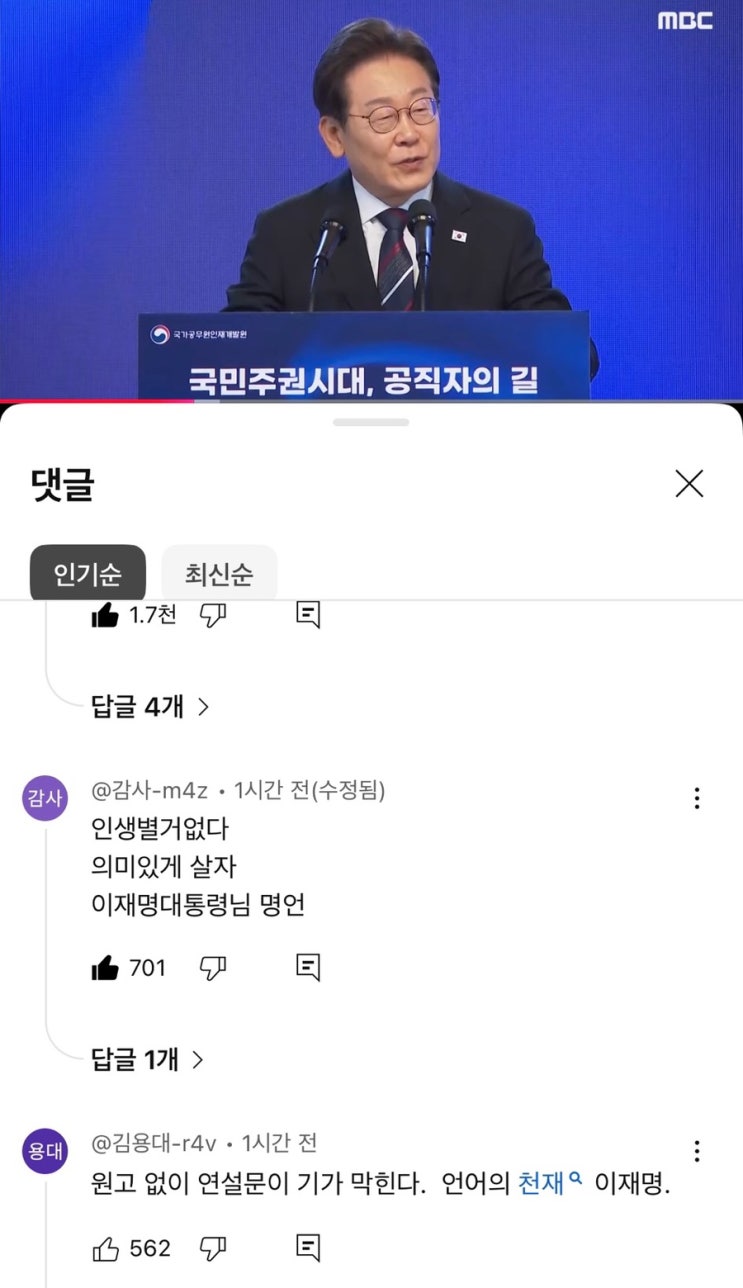
Task: Dislike the 김용대-r4v comment
Action: click(213, 1248)
